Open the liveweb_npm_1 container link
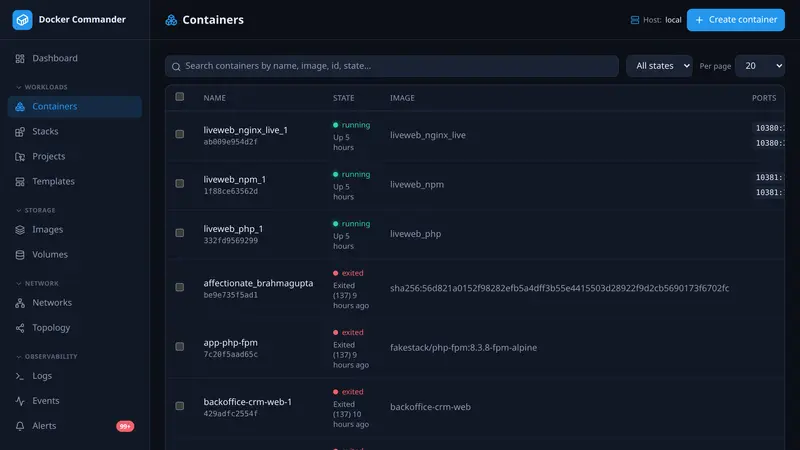The width and height of the screenshot is (800, 450). pos(235,180)
